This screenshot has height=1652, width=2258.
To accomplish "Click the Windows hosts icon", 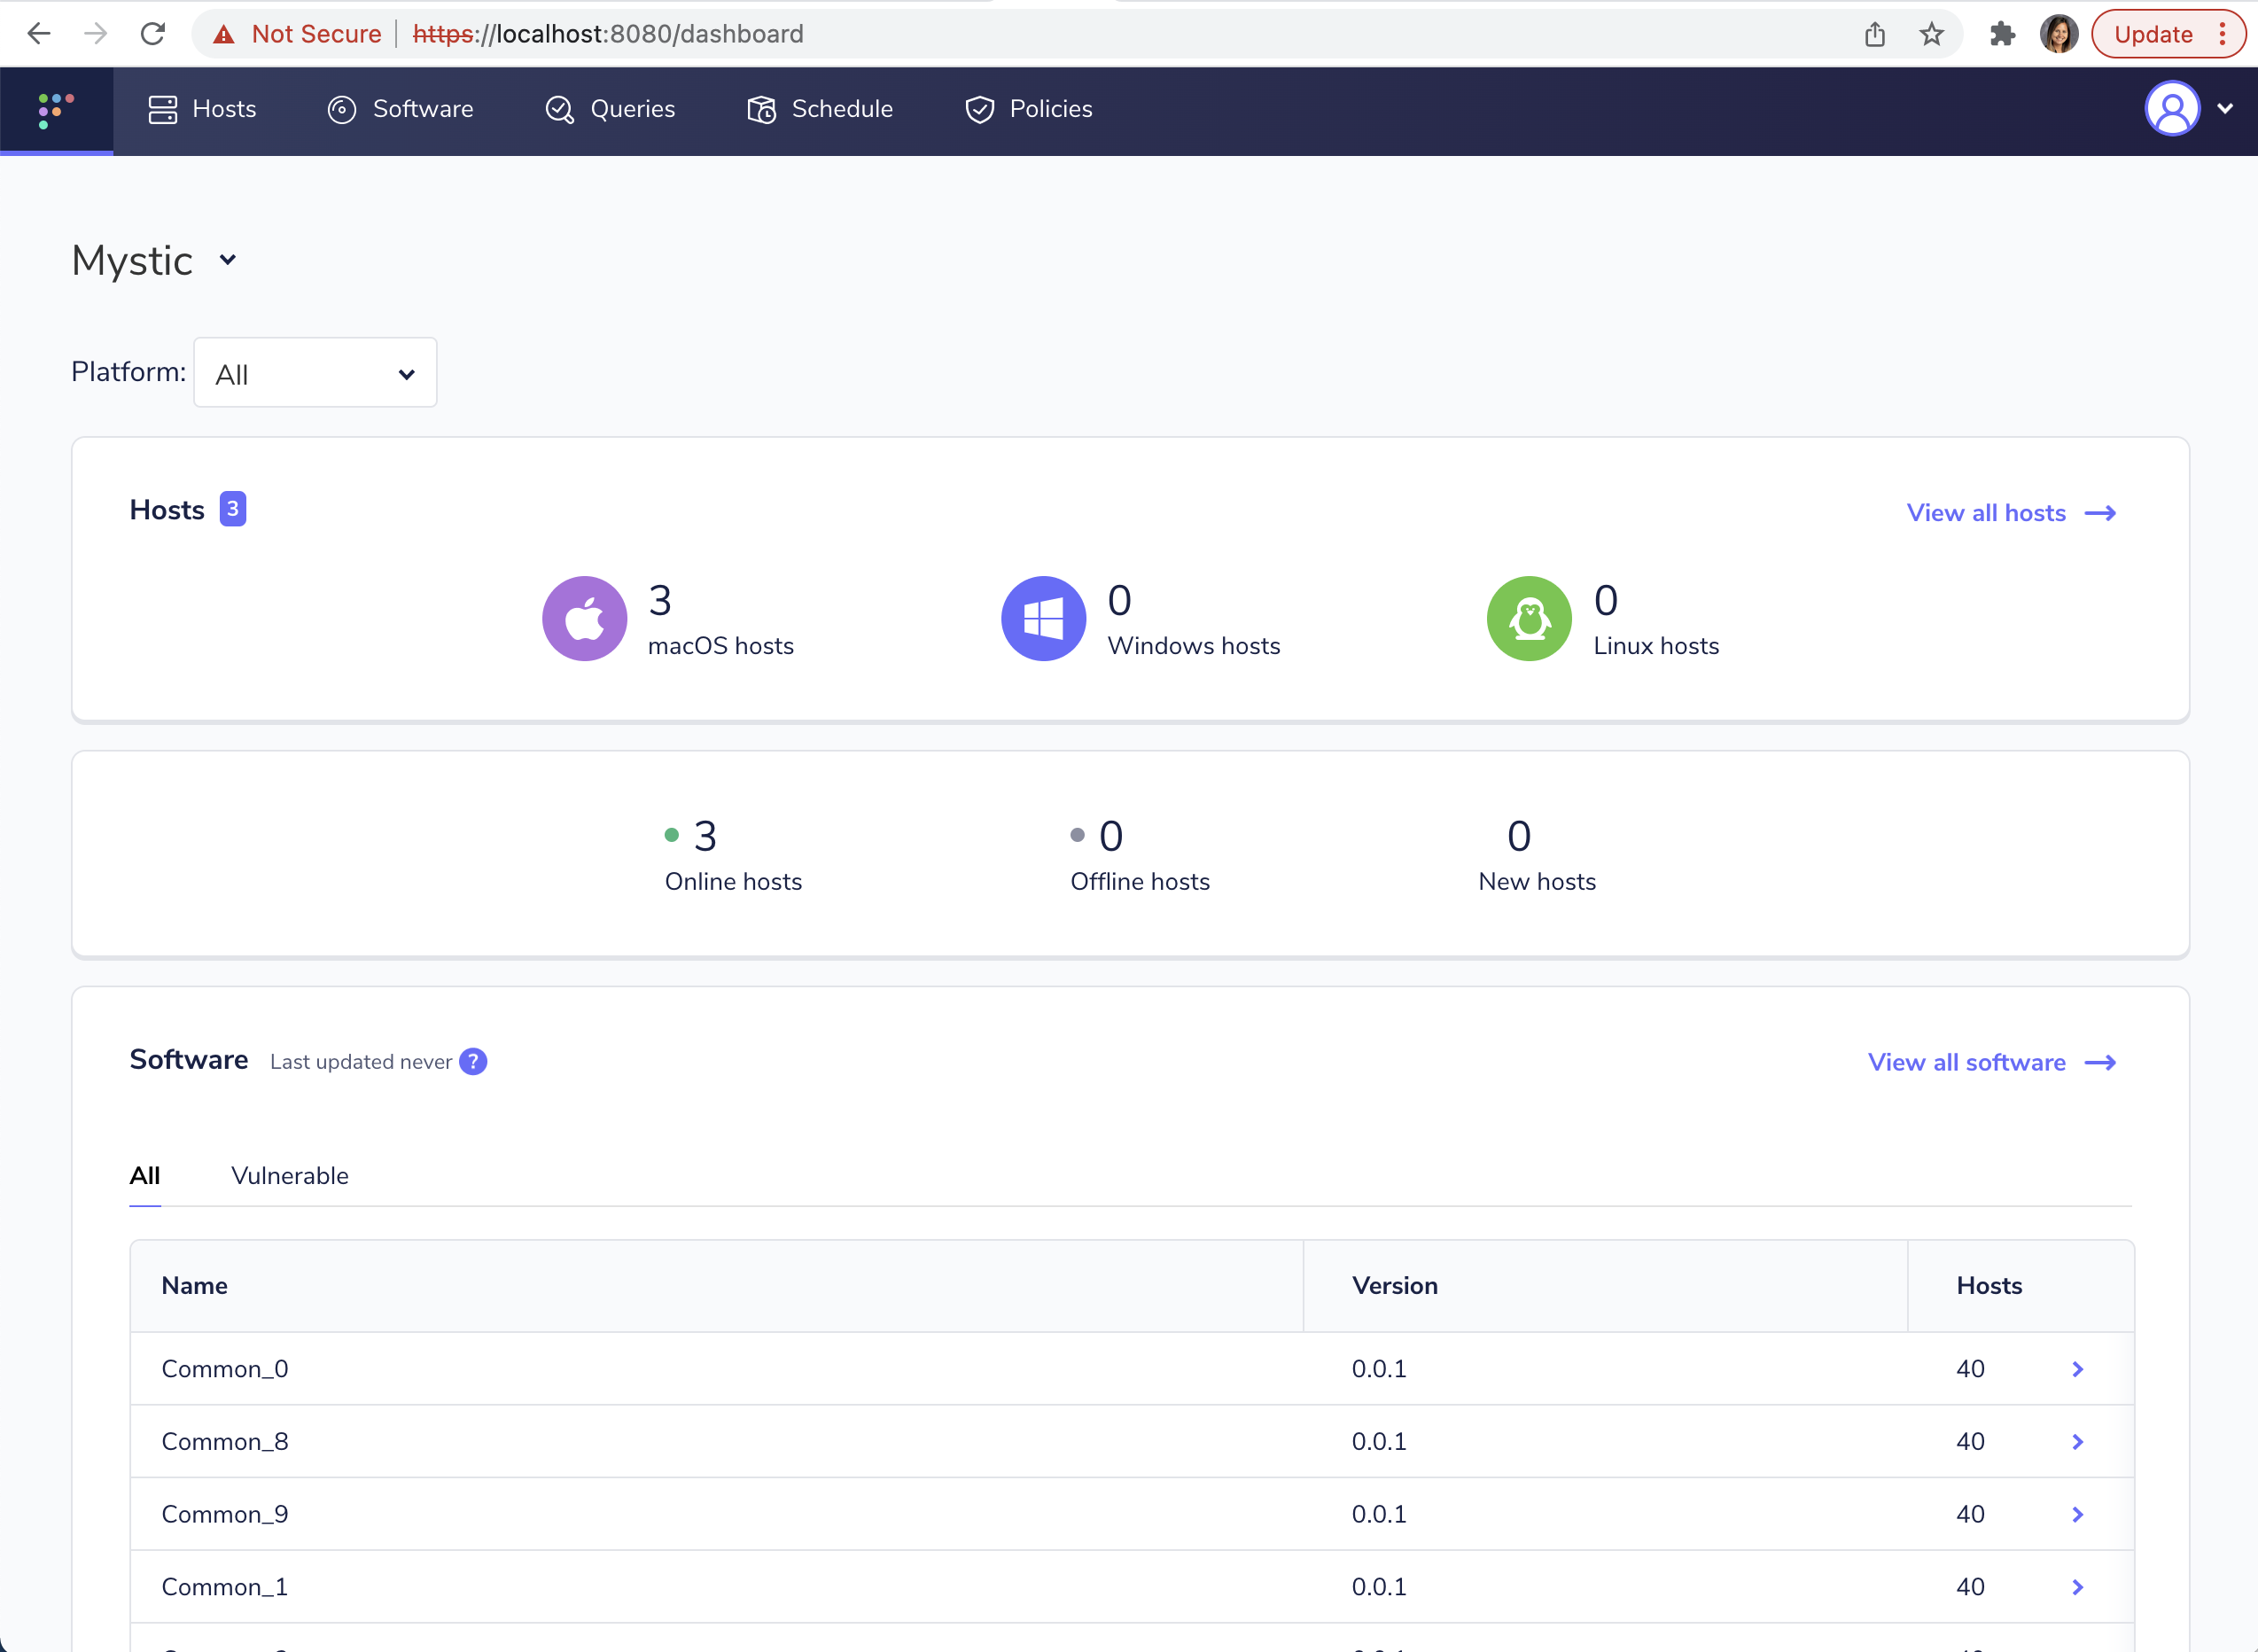I will pos(1044,619).
